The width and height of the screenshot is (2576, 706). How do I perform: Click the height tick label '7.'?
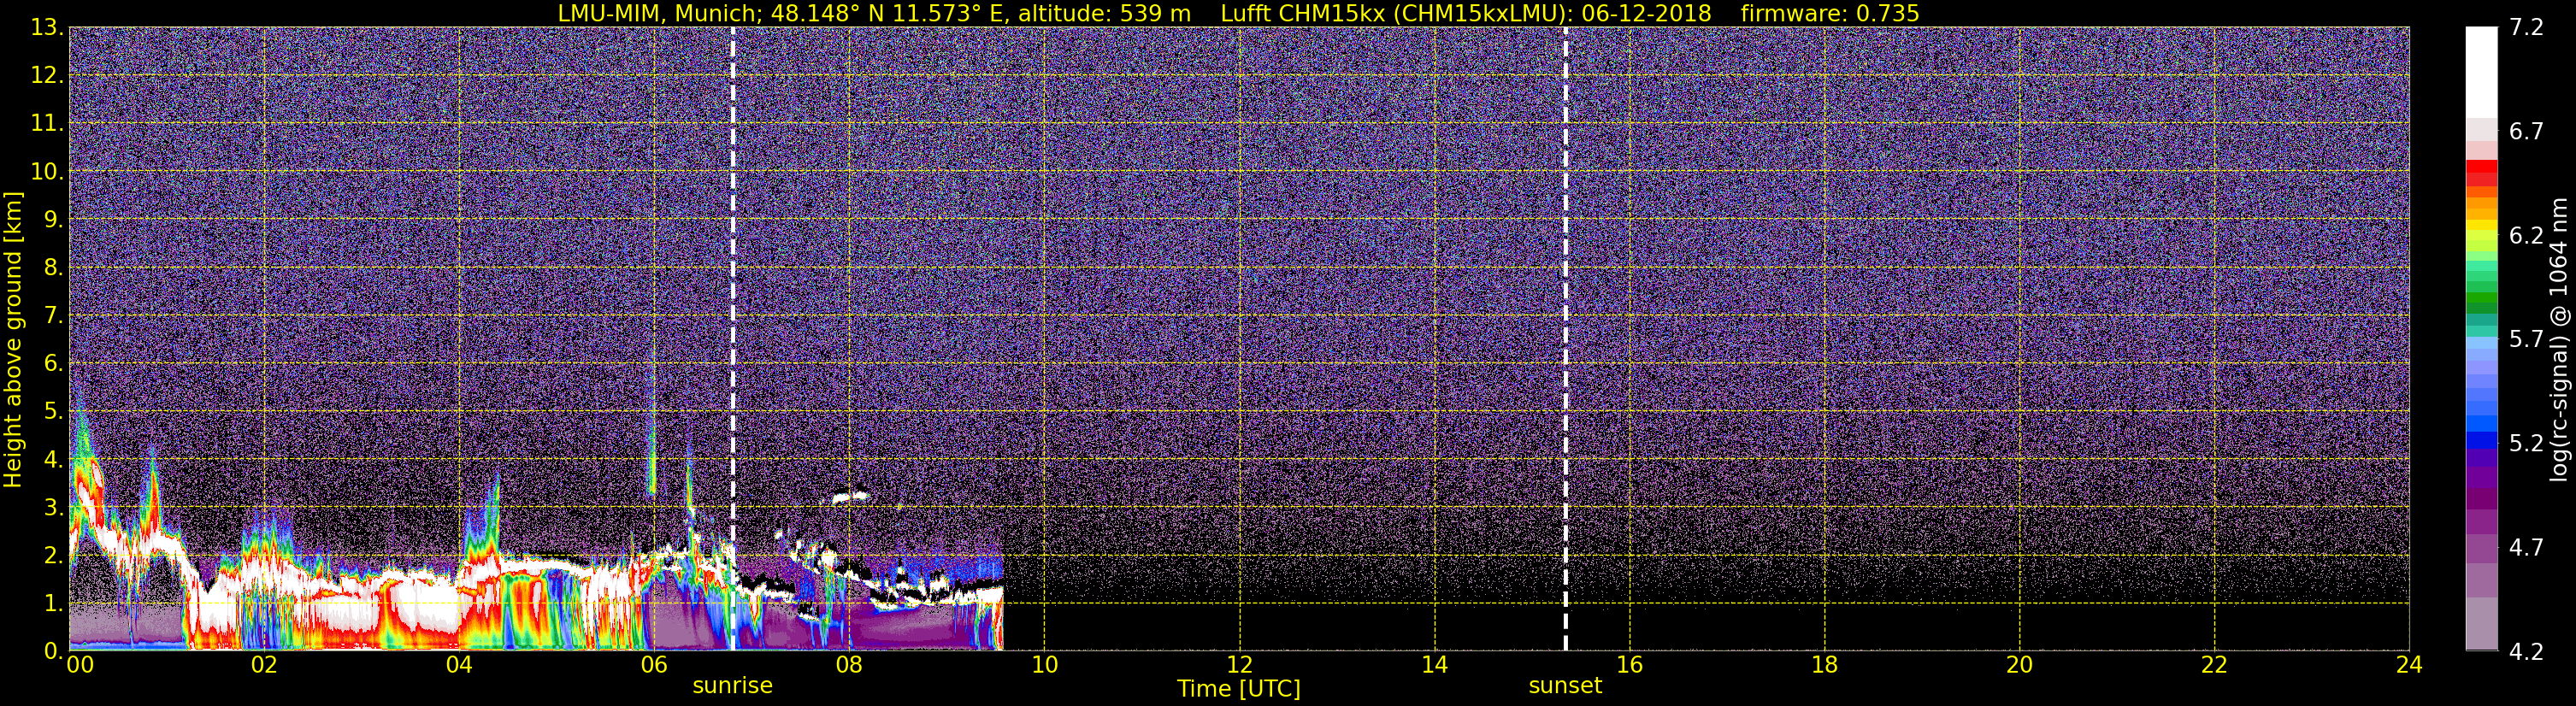point(53,316)
